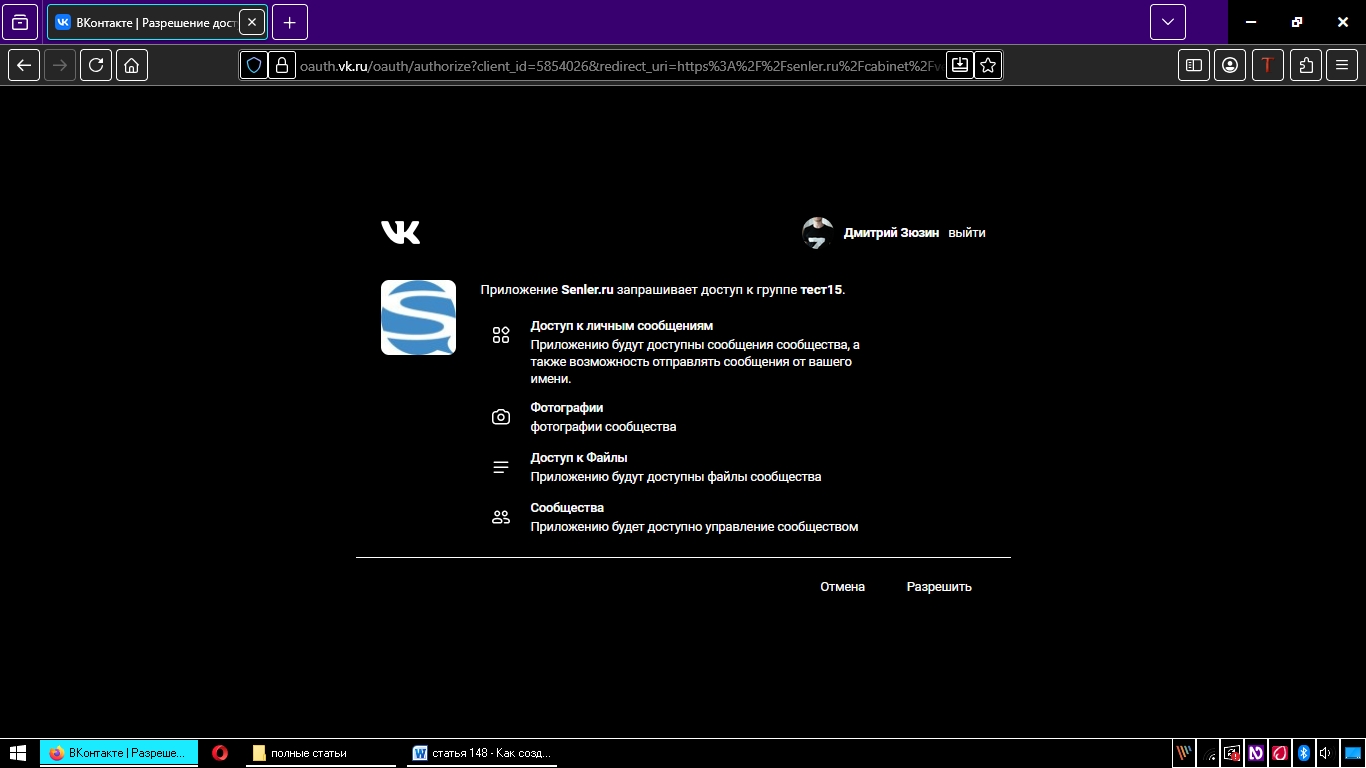The width and height of the screenshot is (1366, 768).
Task: Click the Отмена button
Action: click(x=842, y=587)
